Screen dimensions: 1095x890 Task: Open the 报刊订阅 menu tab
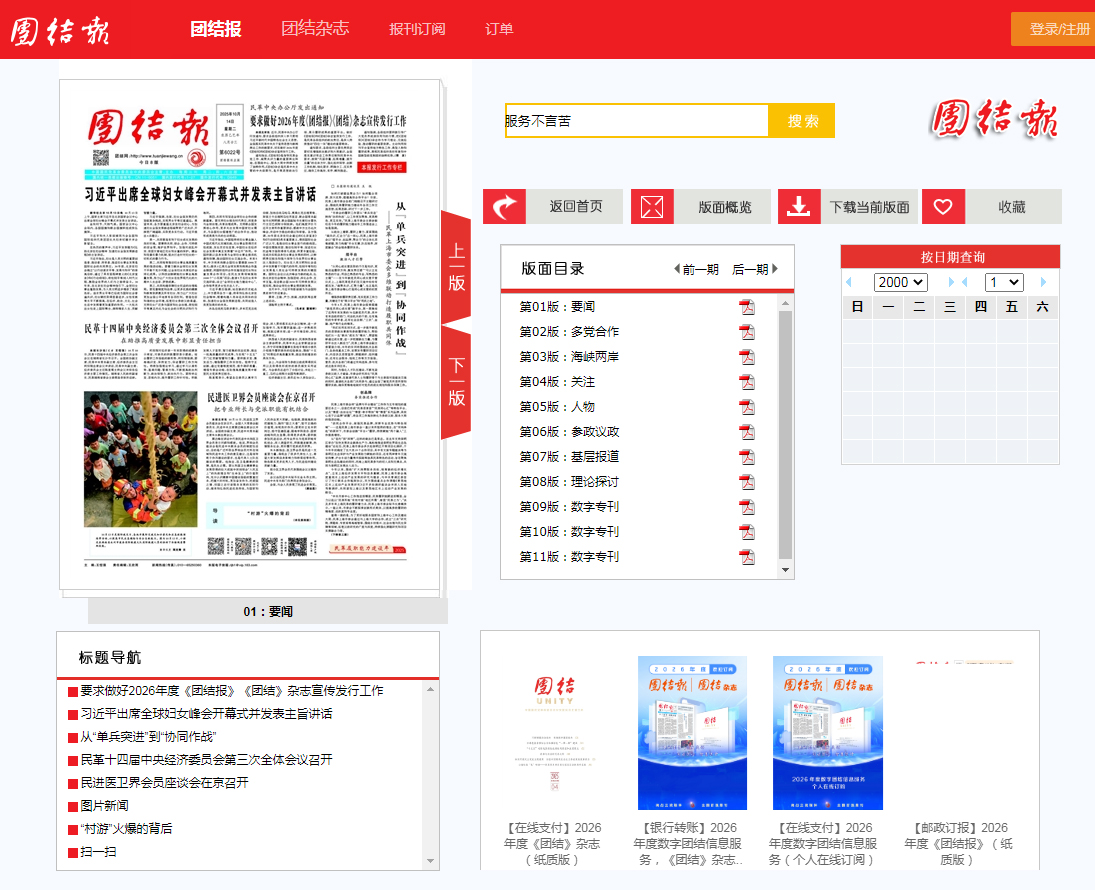pos(417,29)
